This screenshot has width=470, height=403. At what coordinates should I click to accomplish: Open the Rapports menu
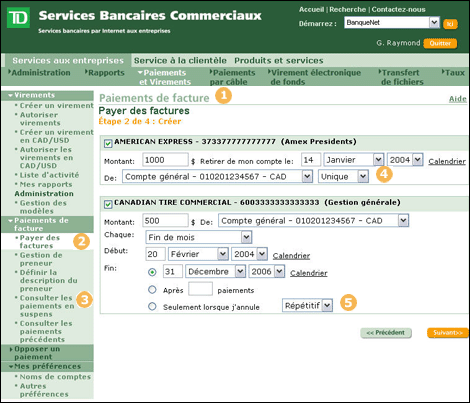[105, 73]
